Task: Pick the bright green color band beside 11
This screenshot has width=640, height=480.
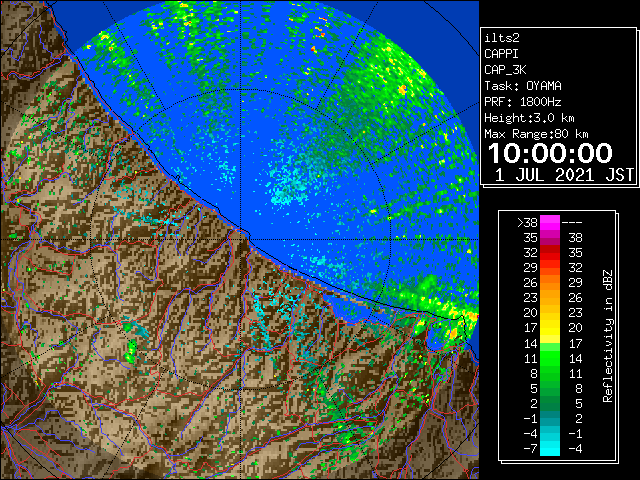Action: coord(550,358)
